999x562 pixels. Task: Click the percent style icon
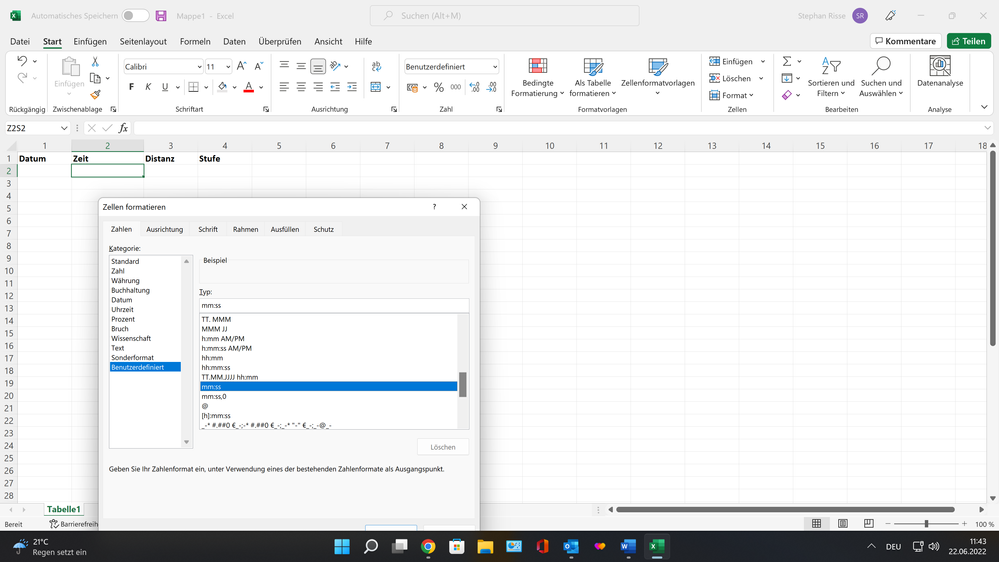tap(438, 87)
